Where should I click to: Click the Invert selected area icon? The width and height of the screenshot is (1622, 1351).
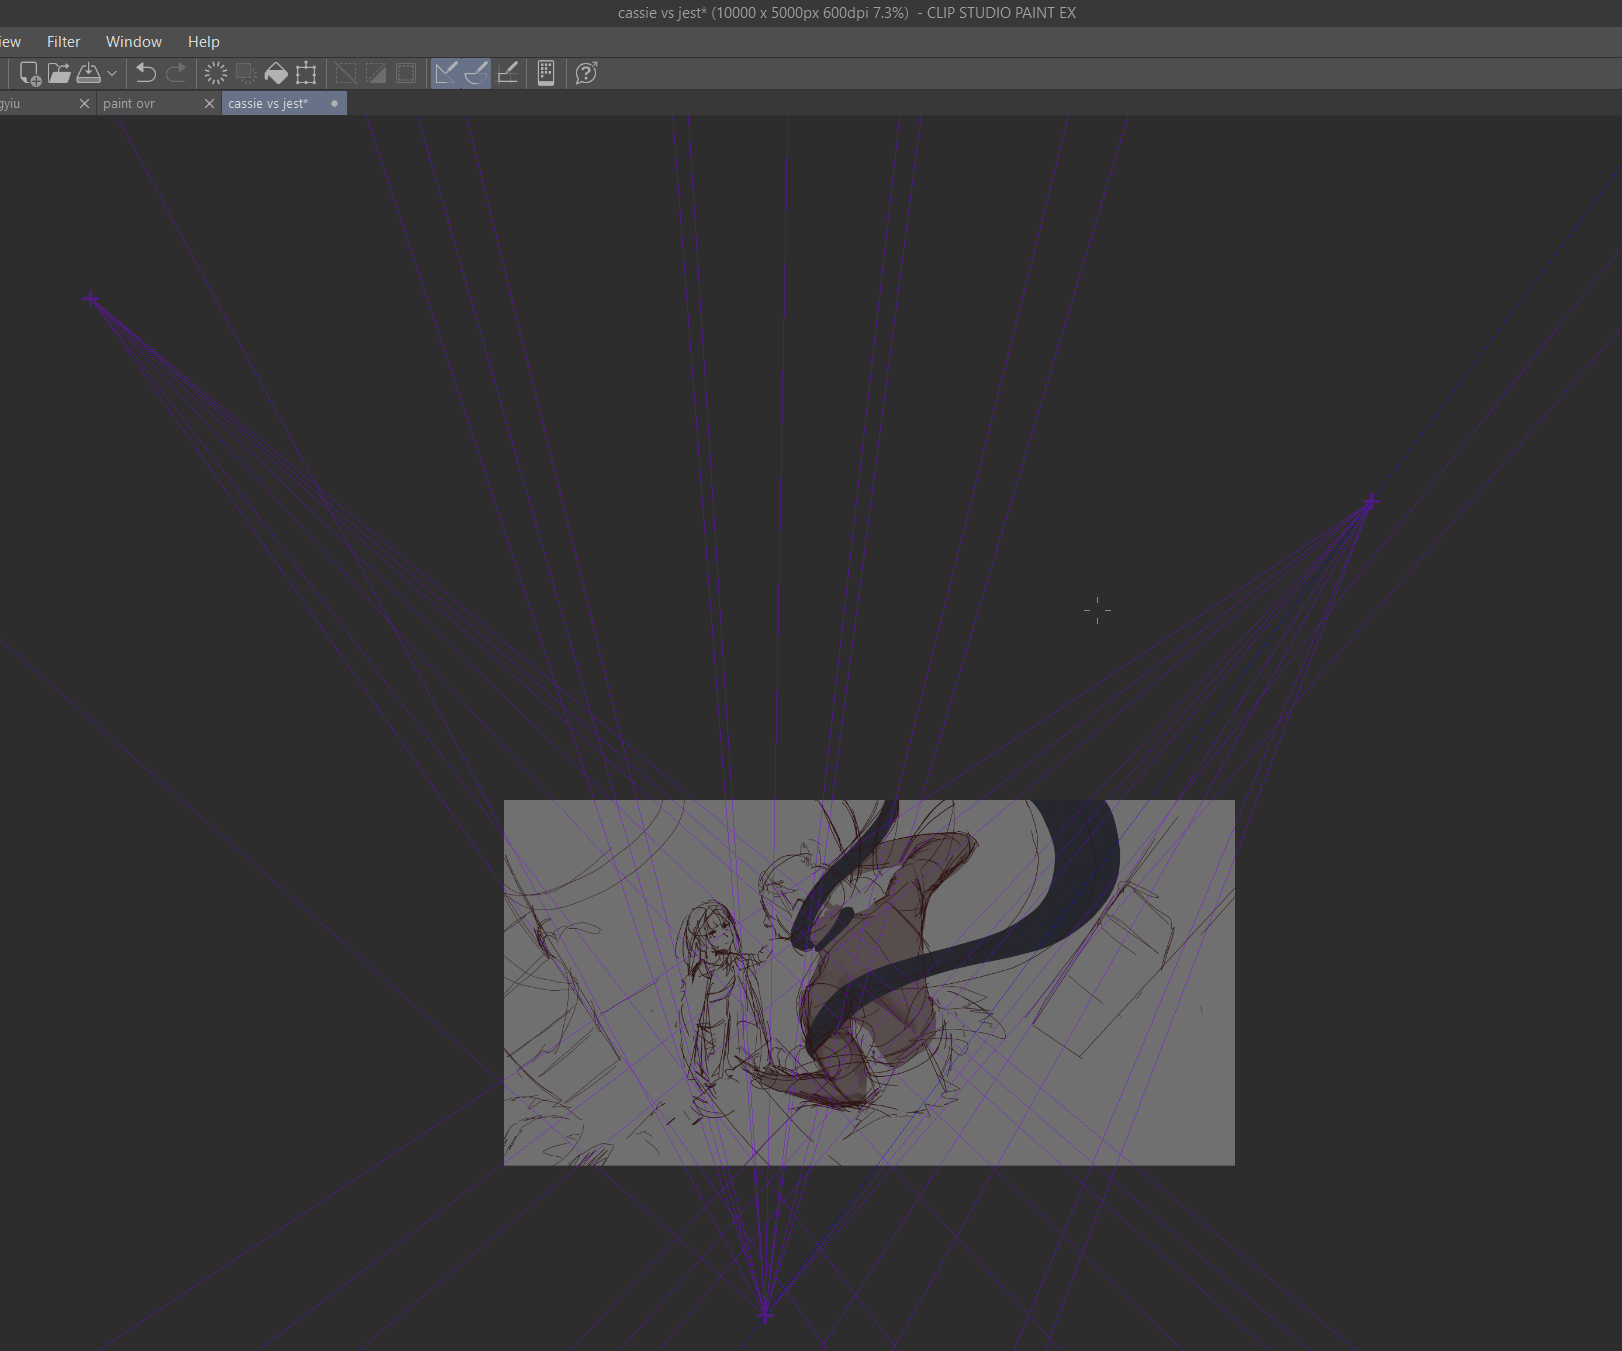pyautogui.click(x=375, y=73)
